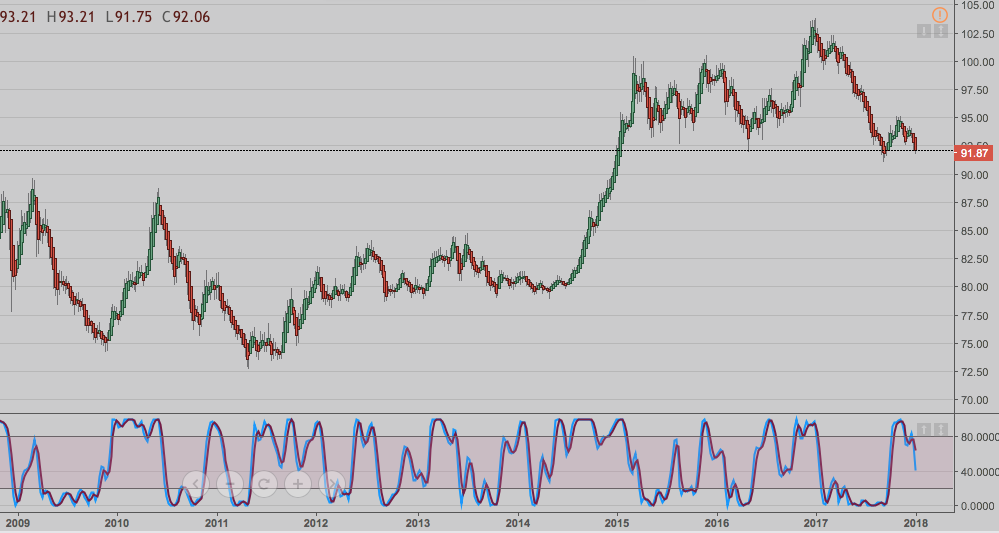Image resolution: width=999 pixels, height=533 pixels.
Task: Click the 2016 year label
Action: pyautogui.click(x=717, y=523)
